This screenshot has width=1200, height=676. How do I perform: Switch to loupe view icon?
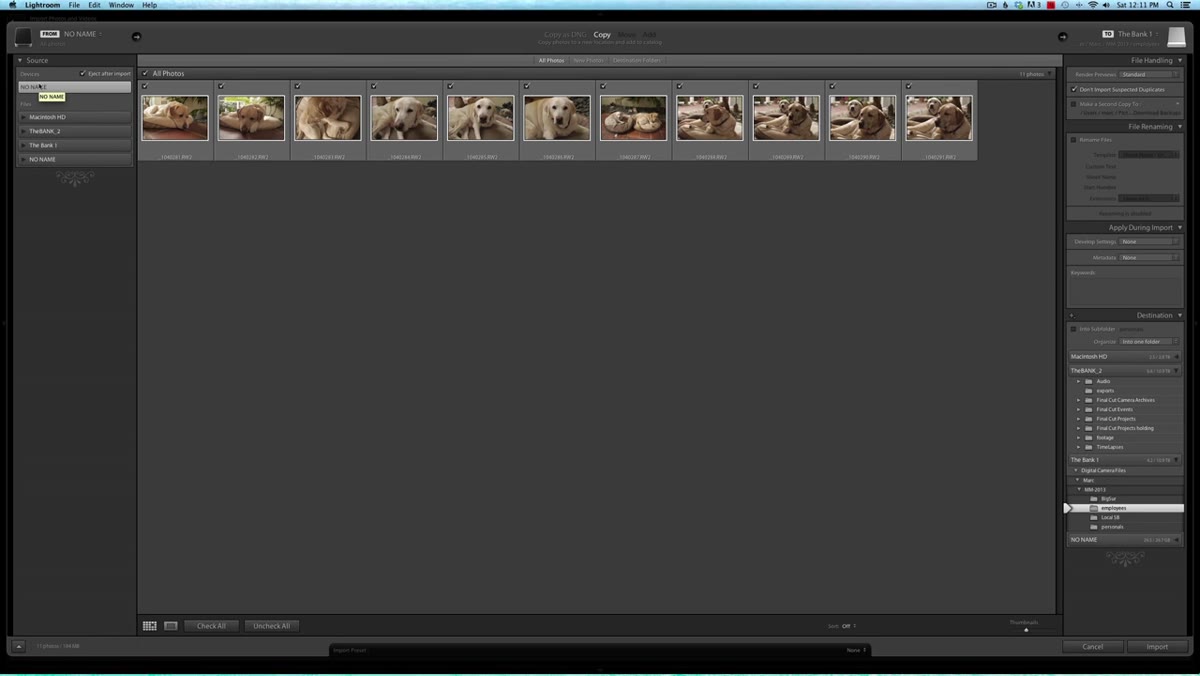click(170, 626)
